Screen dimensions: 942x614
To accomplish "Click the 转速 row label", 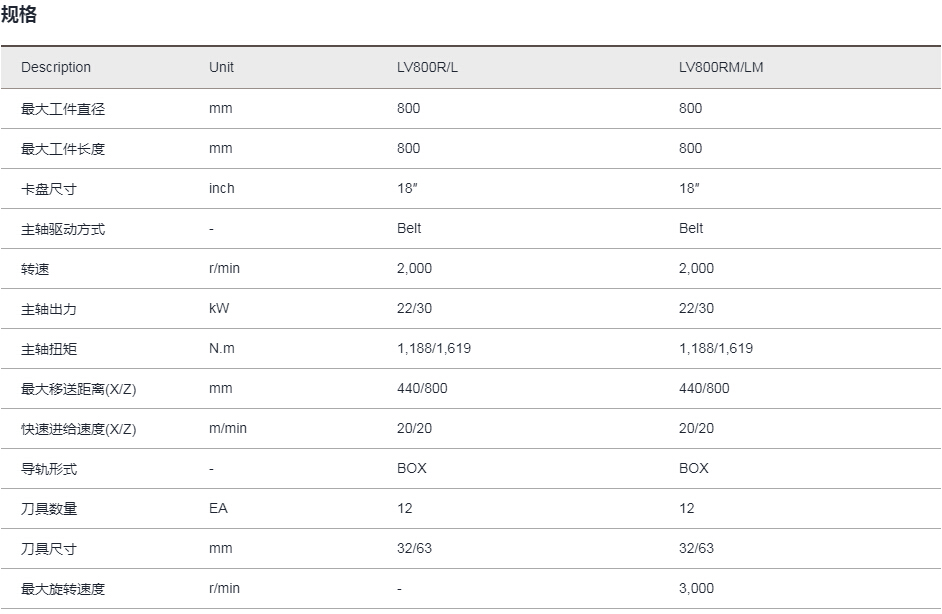I will pyautogui.click(x=35, y=269).
